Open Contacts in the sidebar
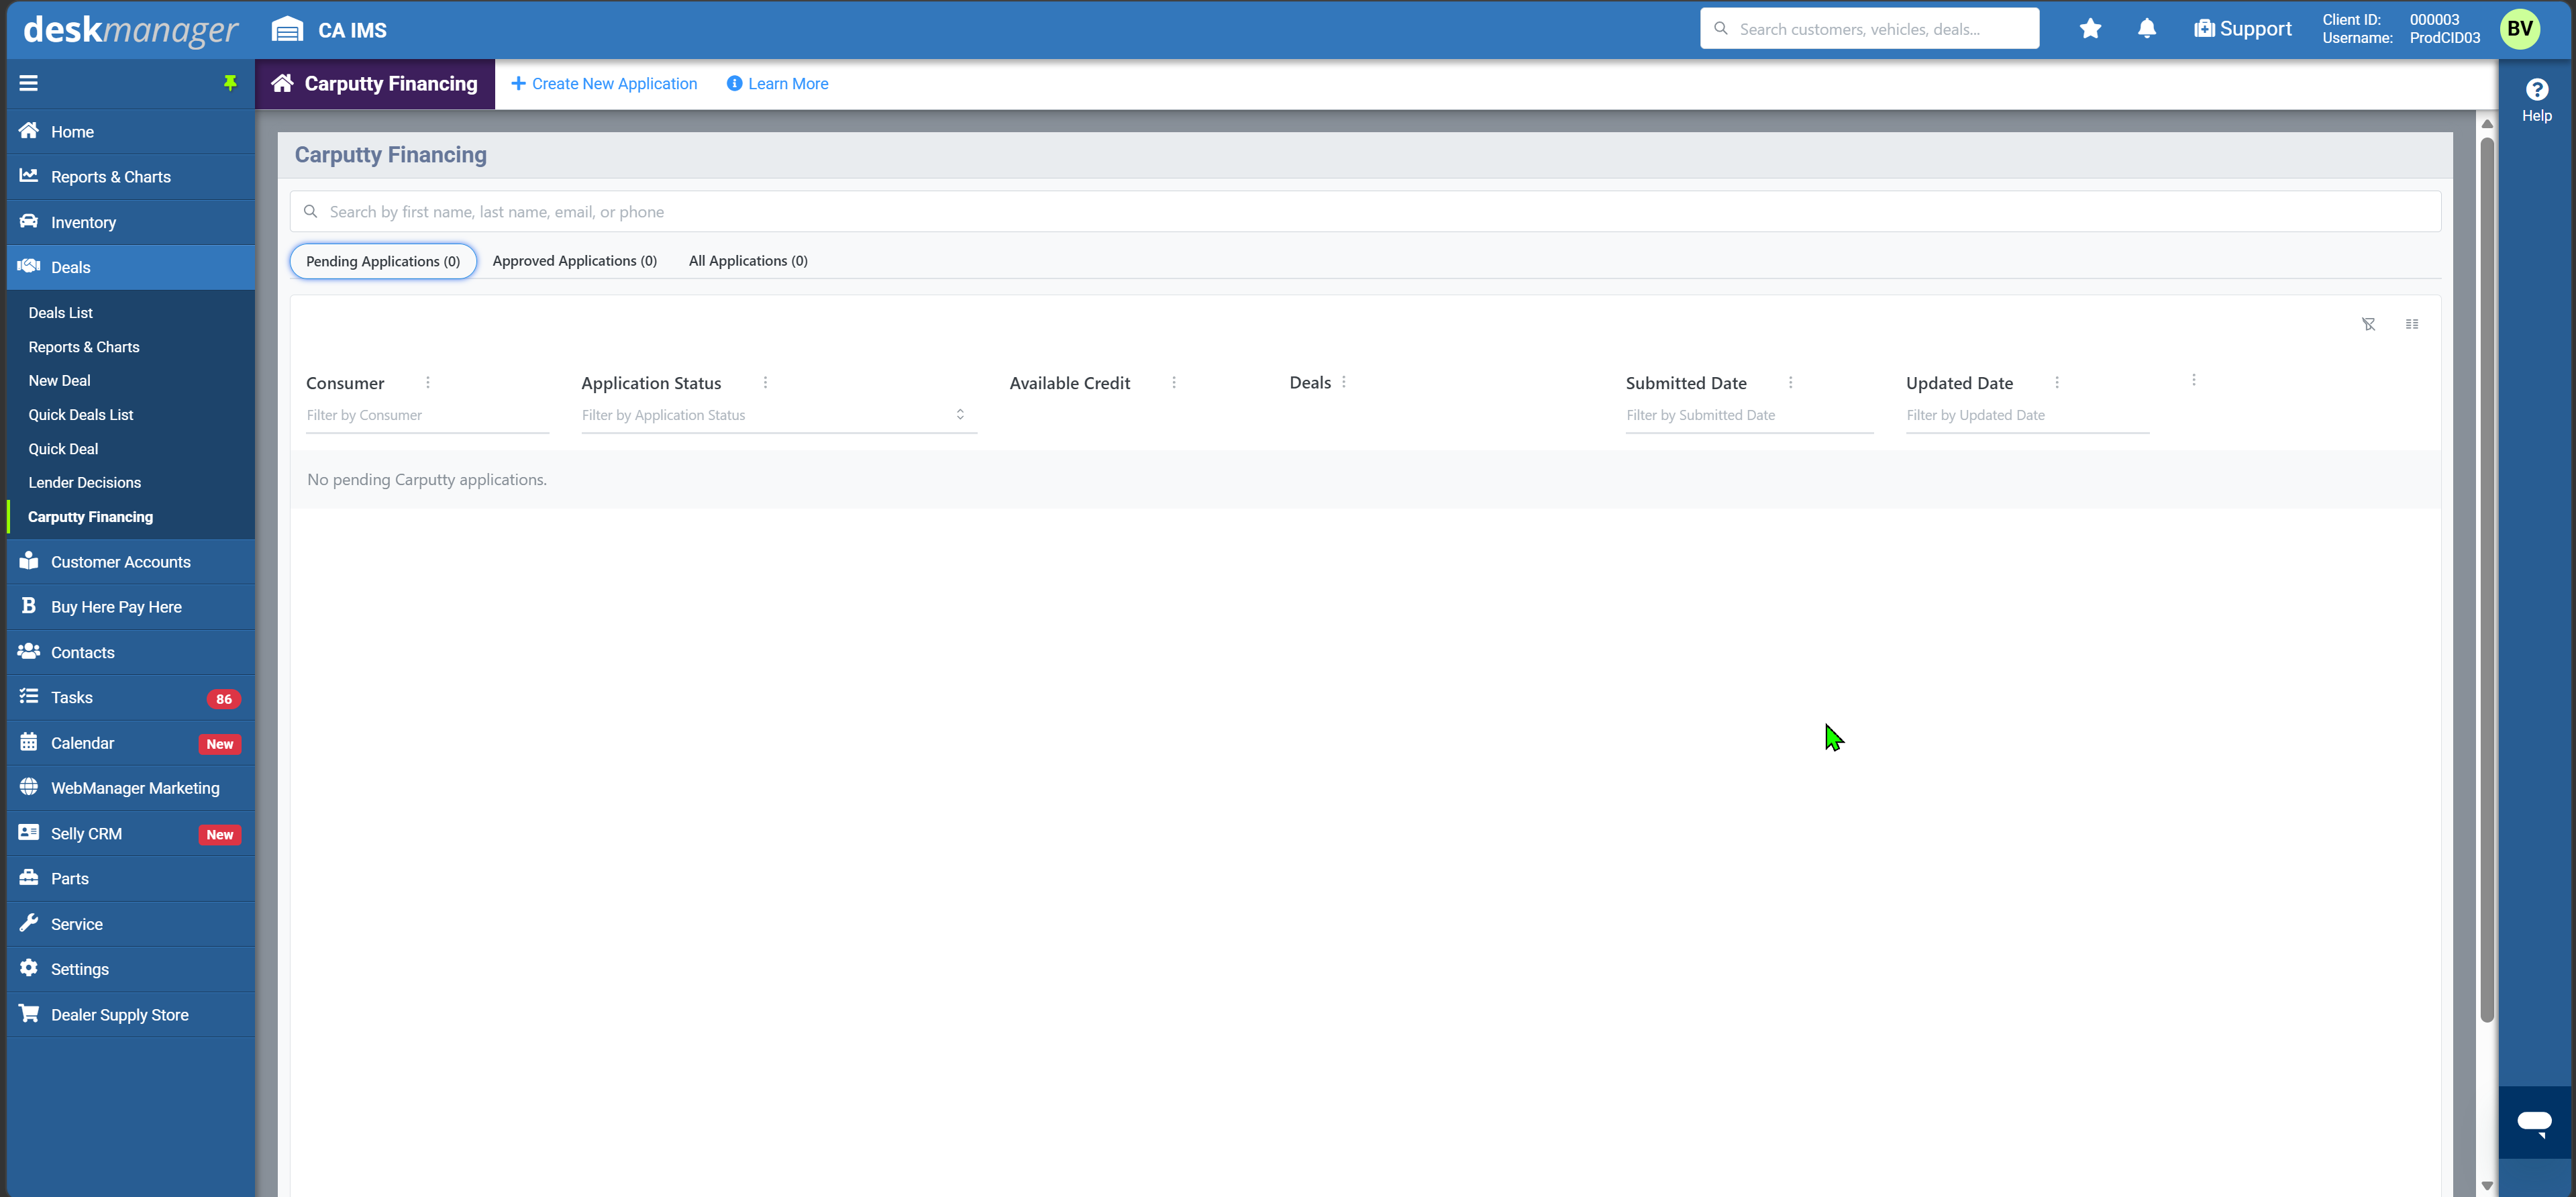 131,652
